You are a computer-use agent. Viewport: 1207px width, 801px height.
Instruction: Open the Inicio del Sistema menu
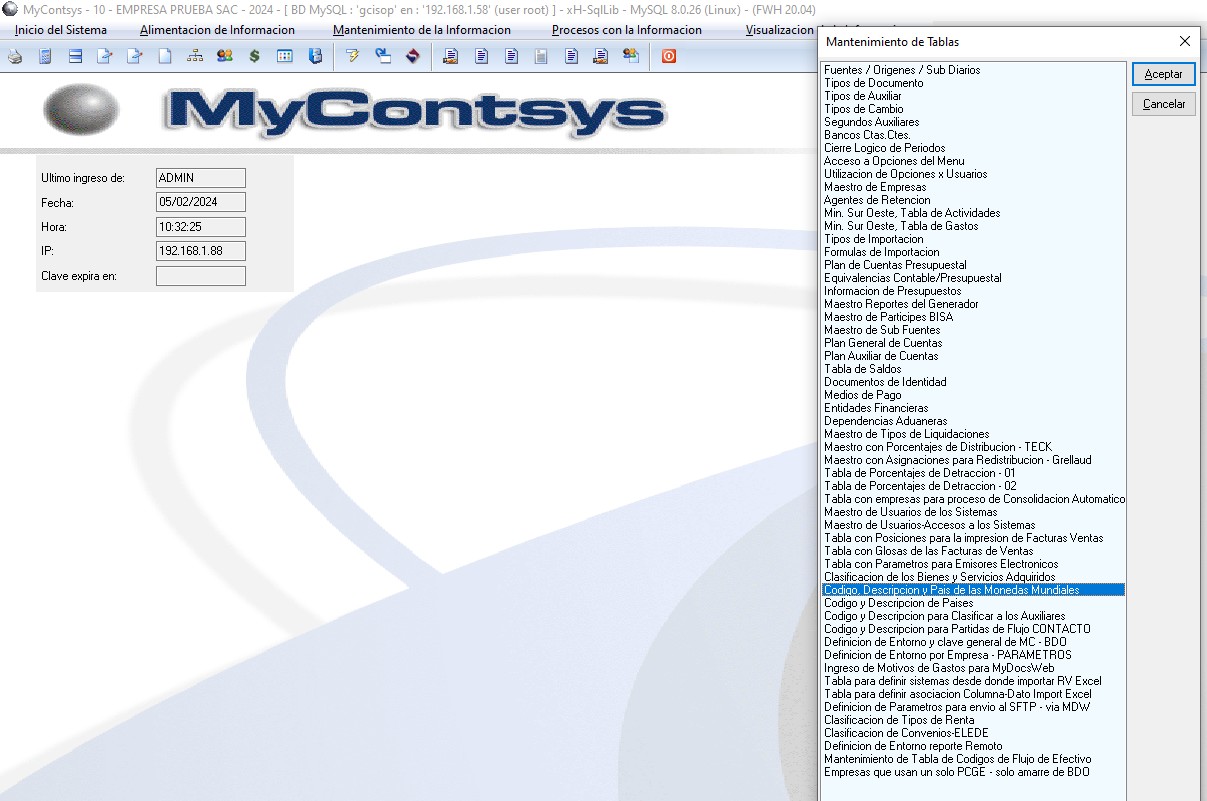pos(61,30)
